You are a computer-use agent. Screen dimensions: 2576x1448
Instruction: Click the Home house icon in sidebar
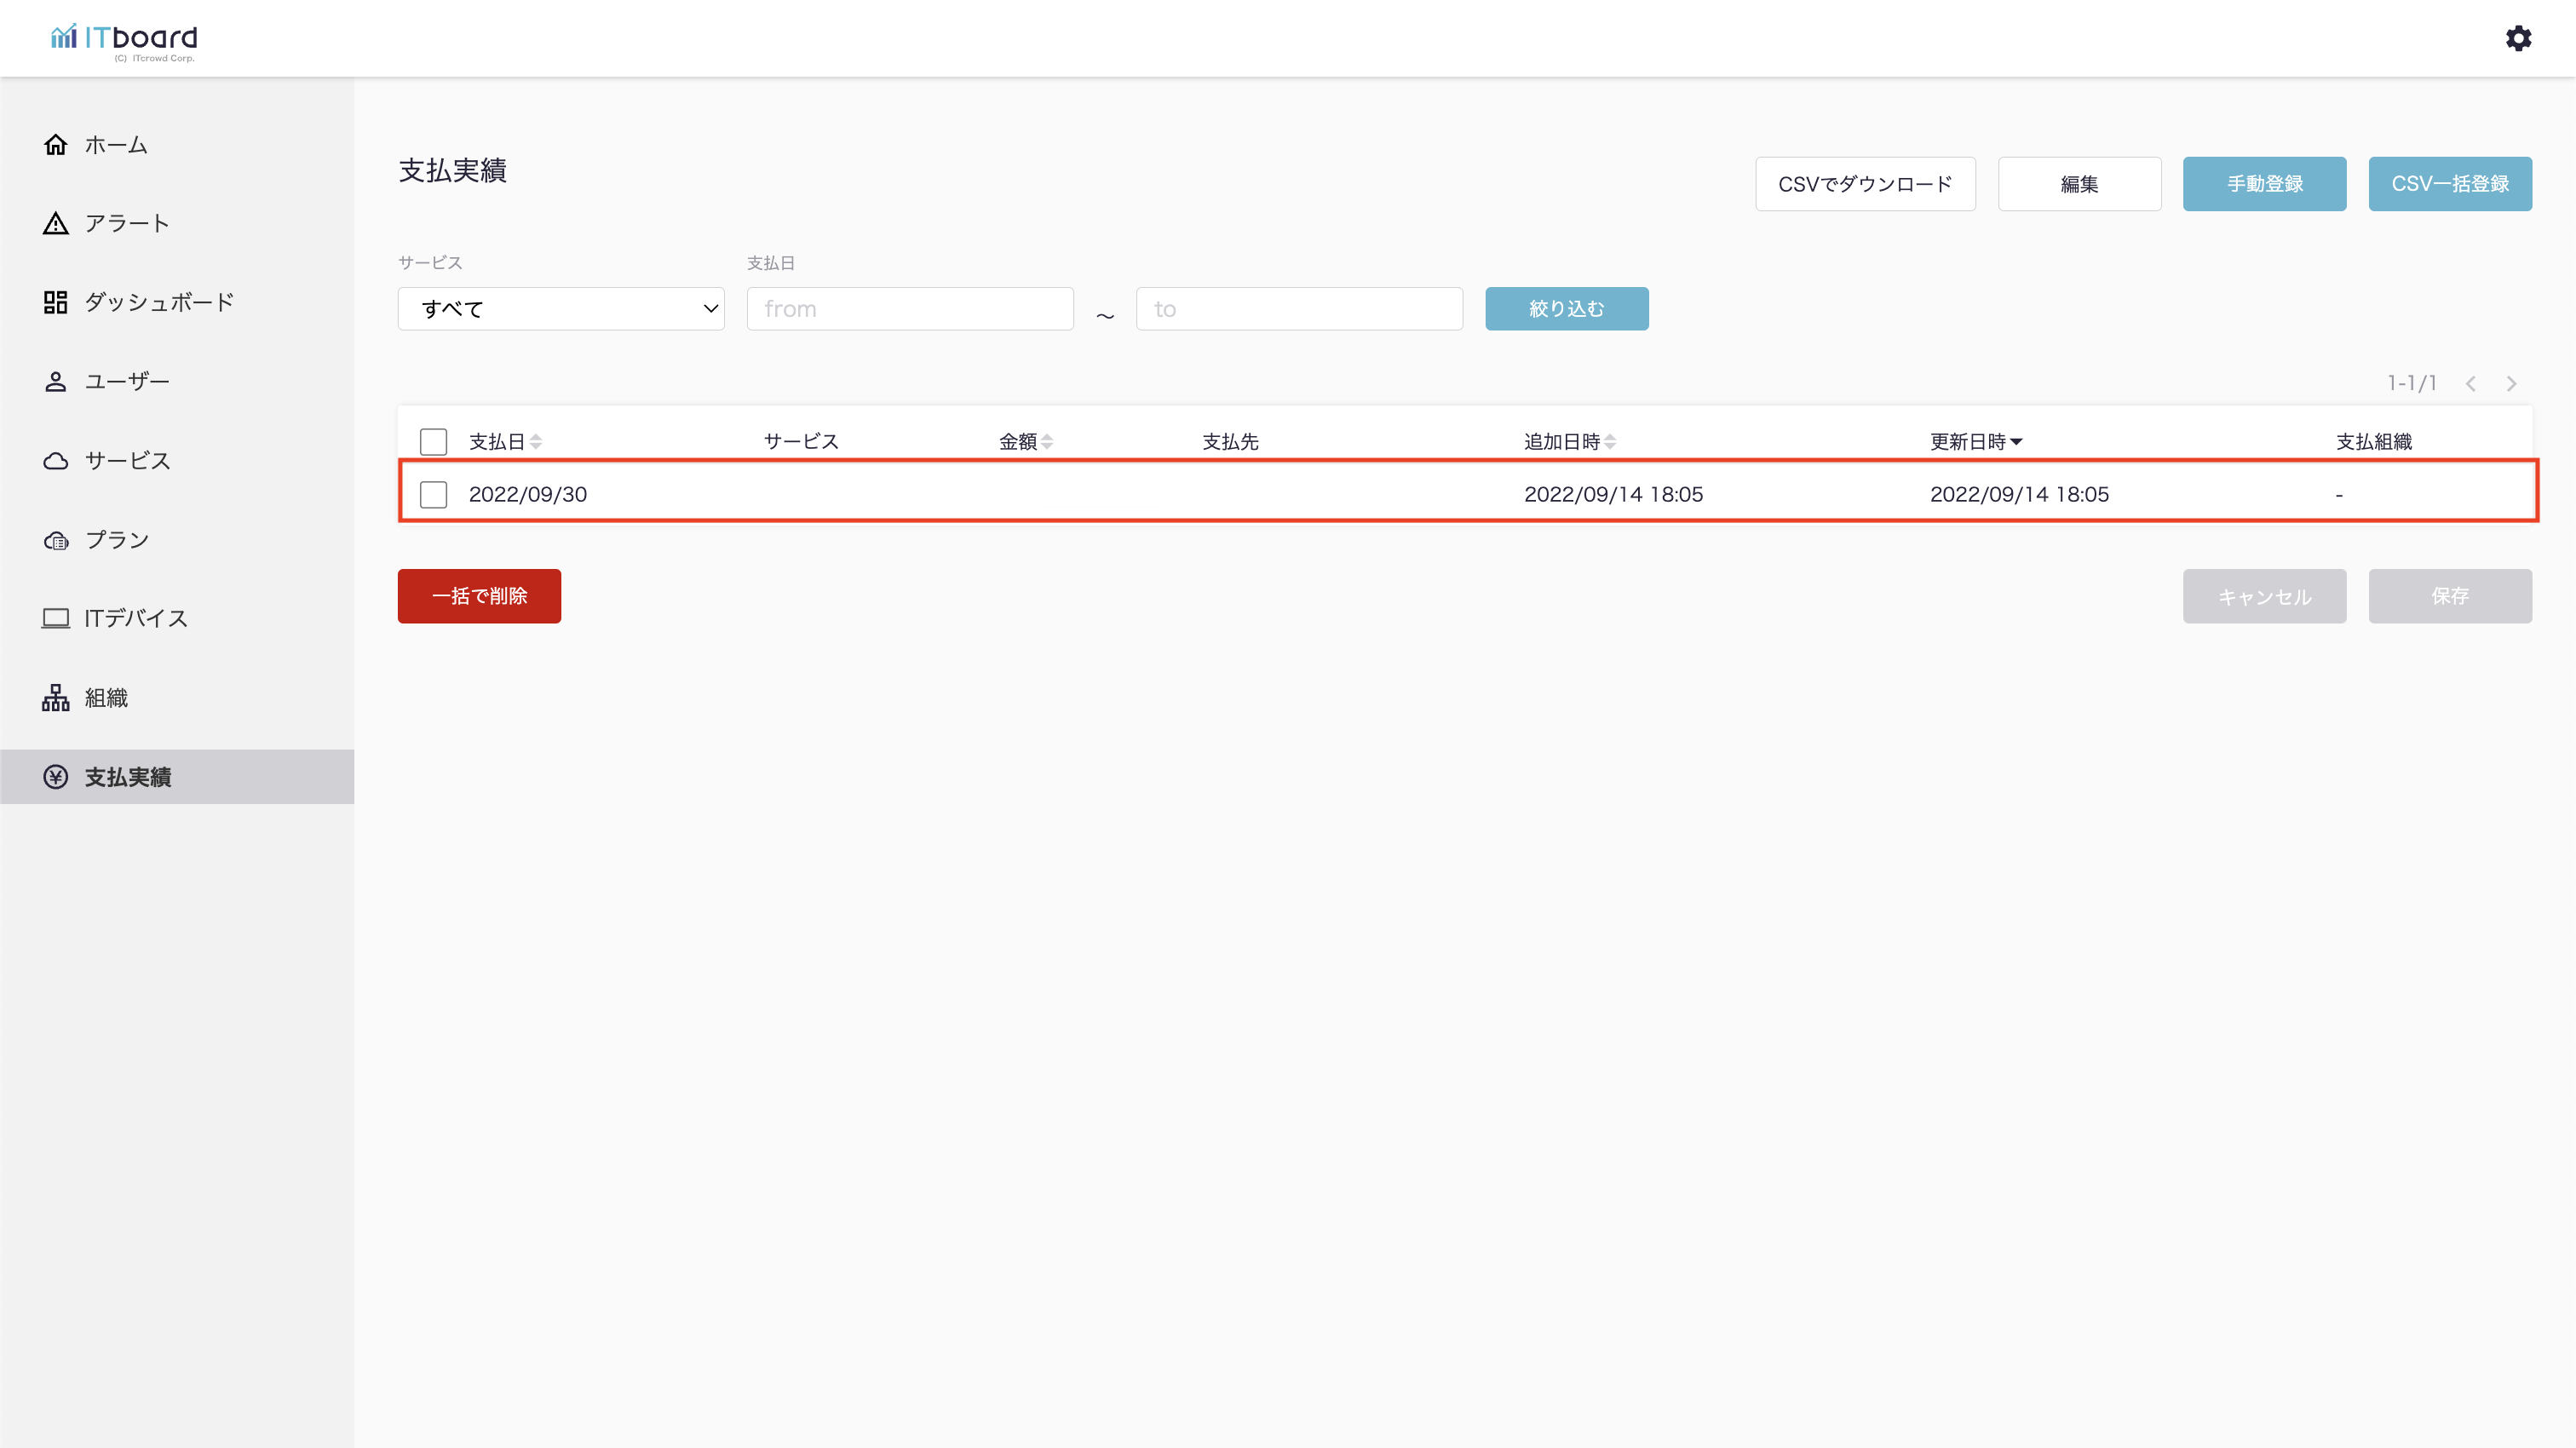point(56,145)
